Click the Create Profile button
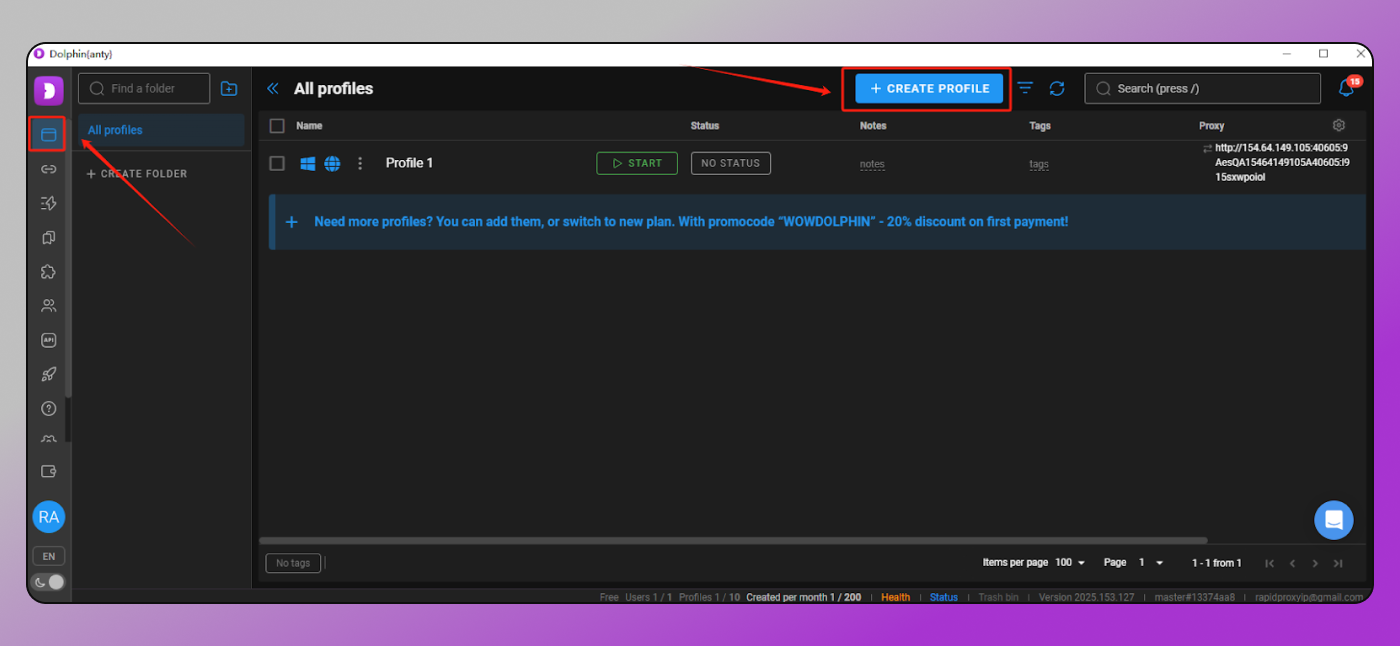1400x646 pixels. click(929, 88)
